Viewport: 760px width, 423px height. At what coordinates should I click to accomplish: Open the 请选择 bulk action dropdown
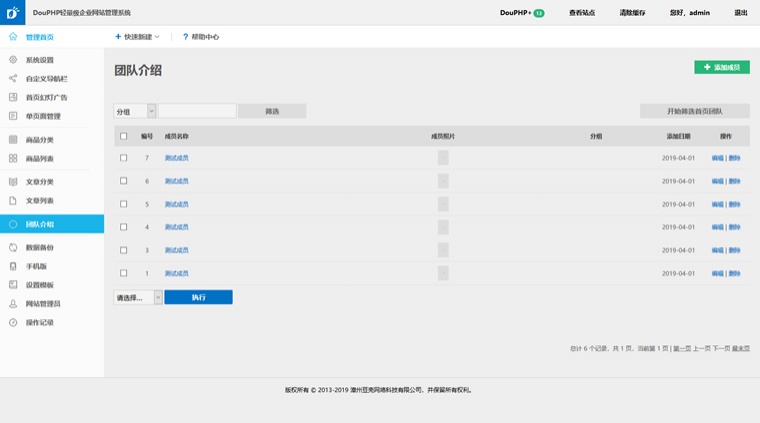tap(138, 297)
